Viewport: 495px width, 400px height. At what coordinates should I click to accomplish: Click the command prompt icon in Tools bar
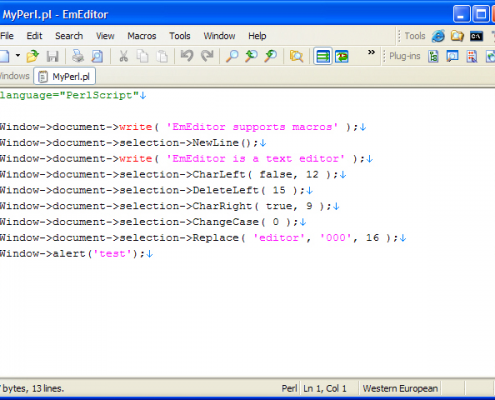coord(476,36)
